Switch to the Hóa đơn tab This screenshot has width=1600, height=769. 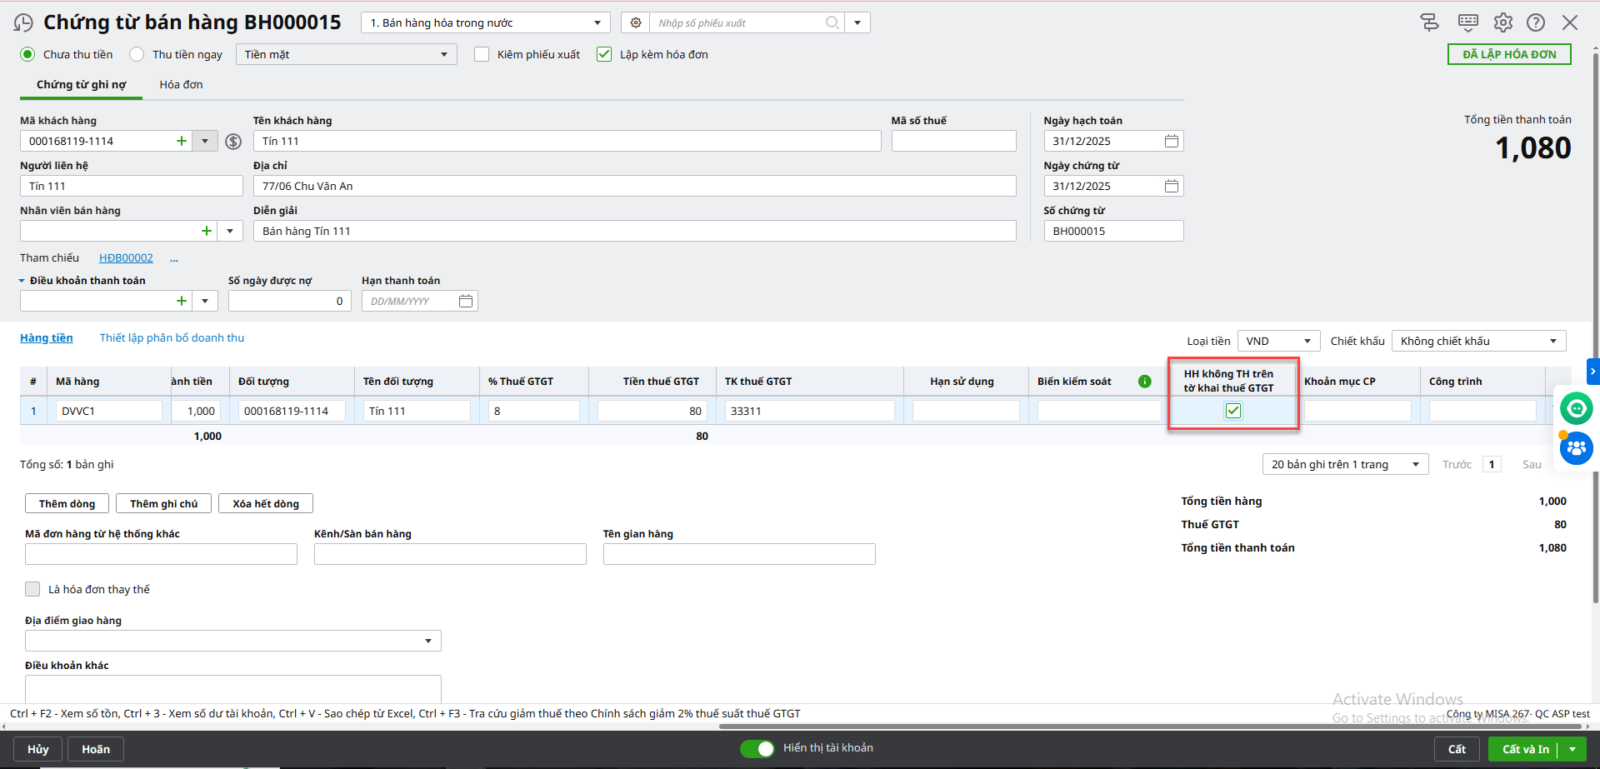181,85
